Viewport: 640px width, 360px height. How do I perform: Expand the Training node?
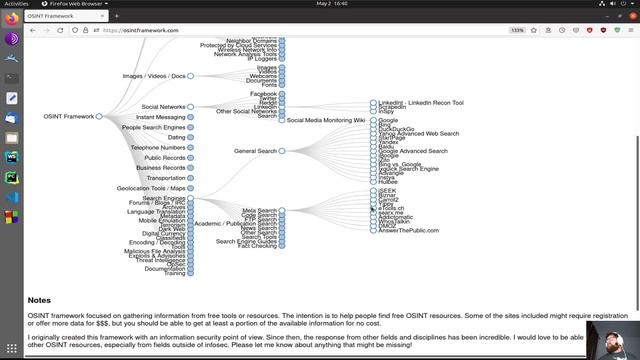tap(190, 273)
